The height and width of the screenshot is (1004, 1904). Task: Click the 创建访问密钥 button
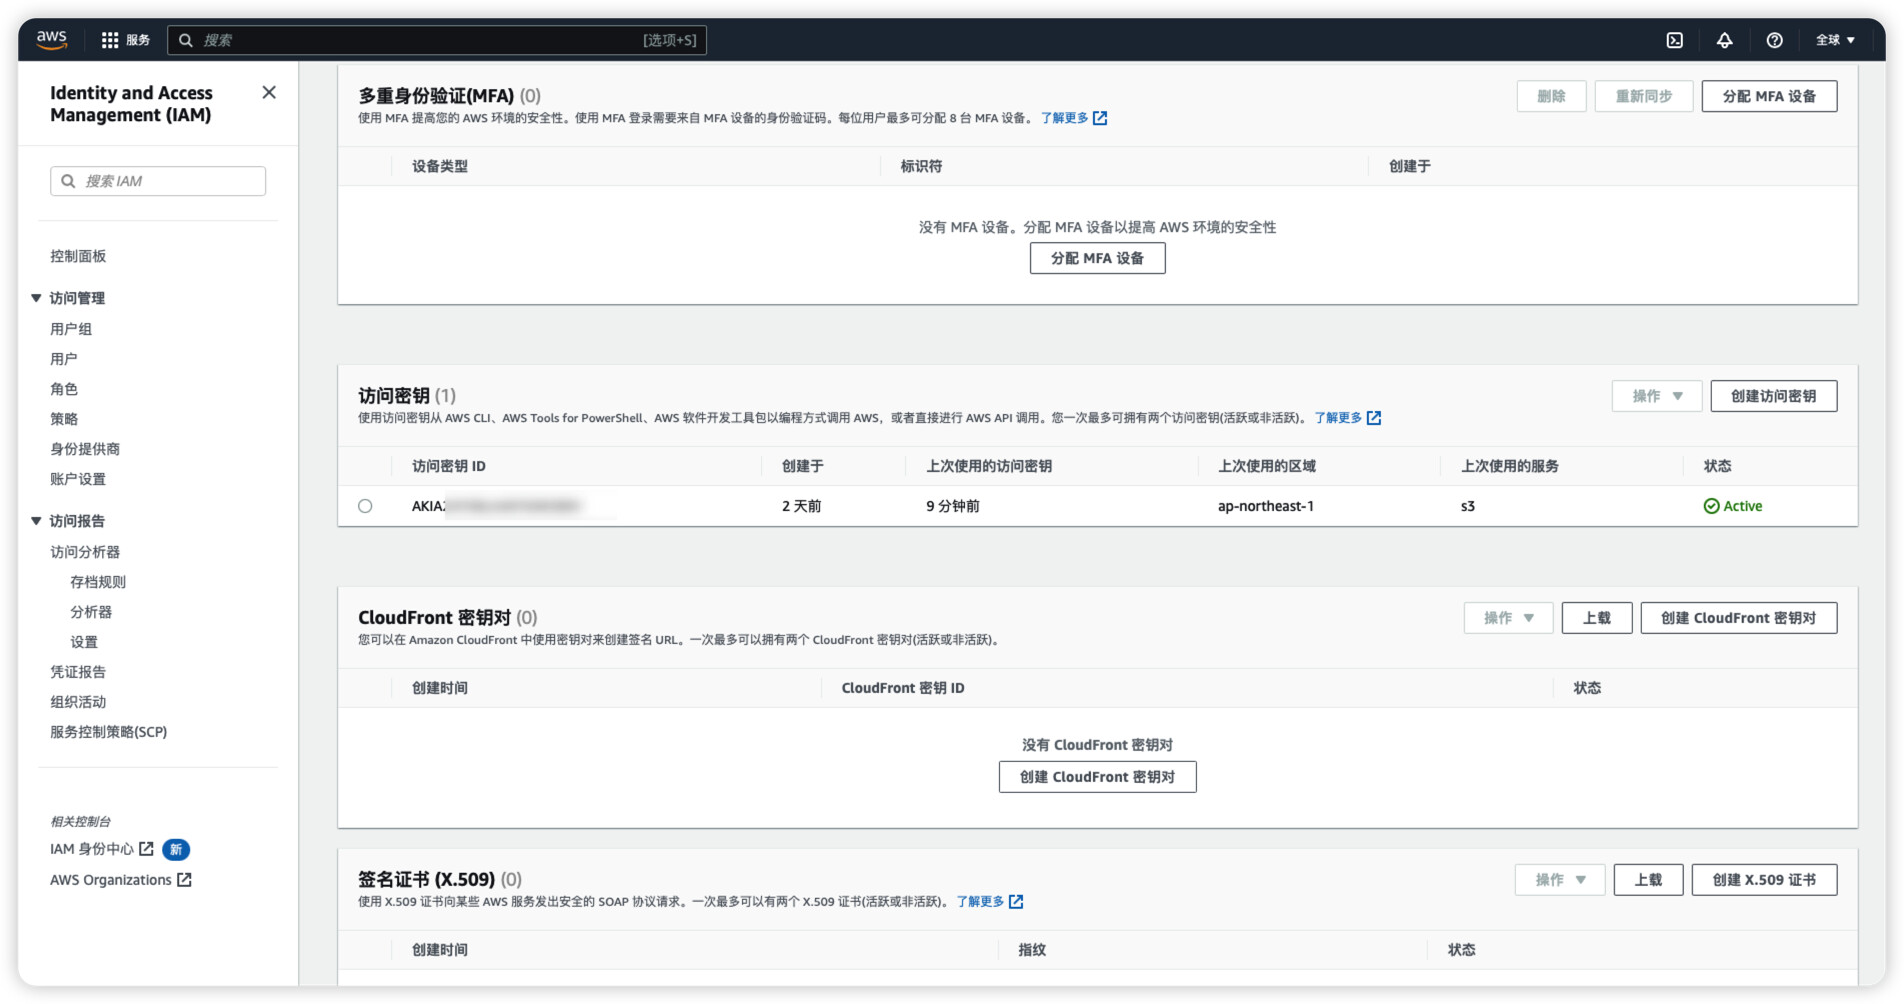[x=1774, y=396]
